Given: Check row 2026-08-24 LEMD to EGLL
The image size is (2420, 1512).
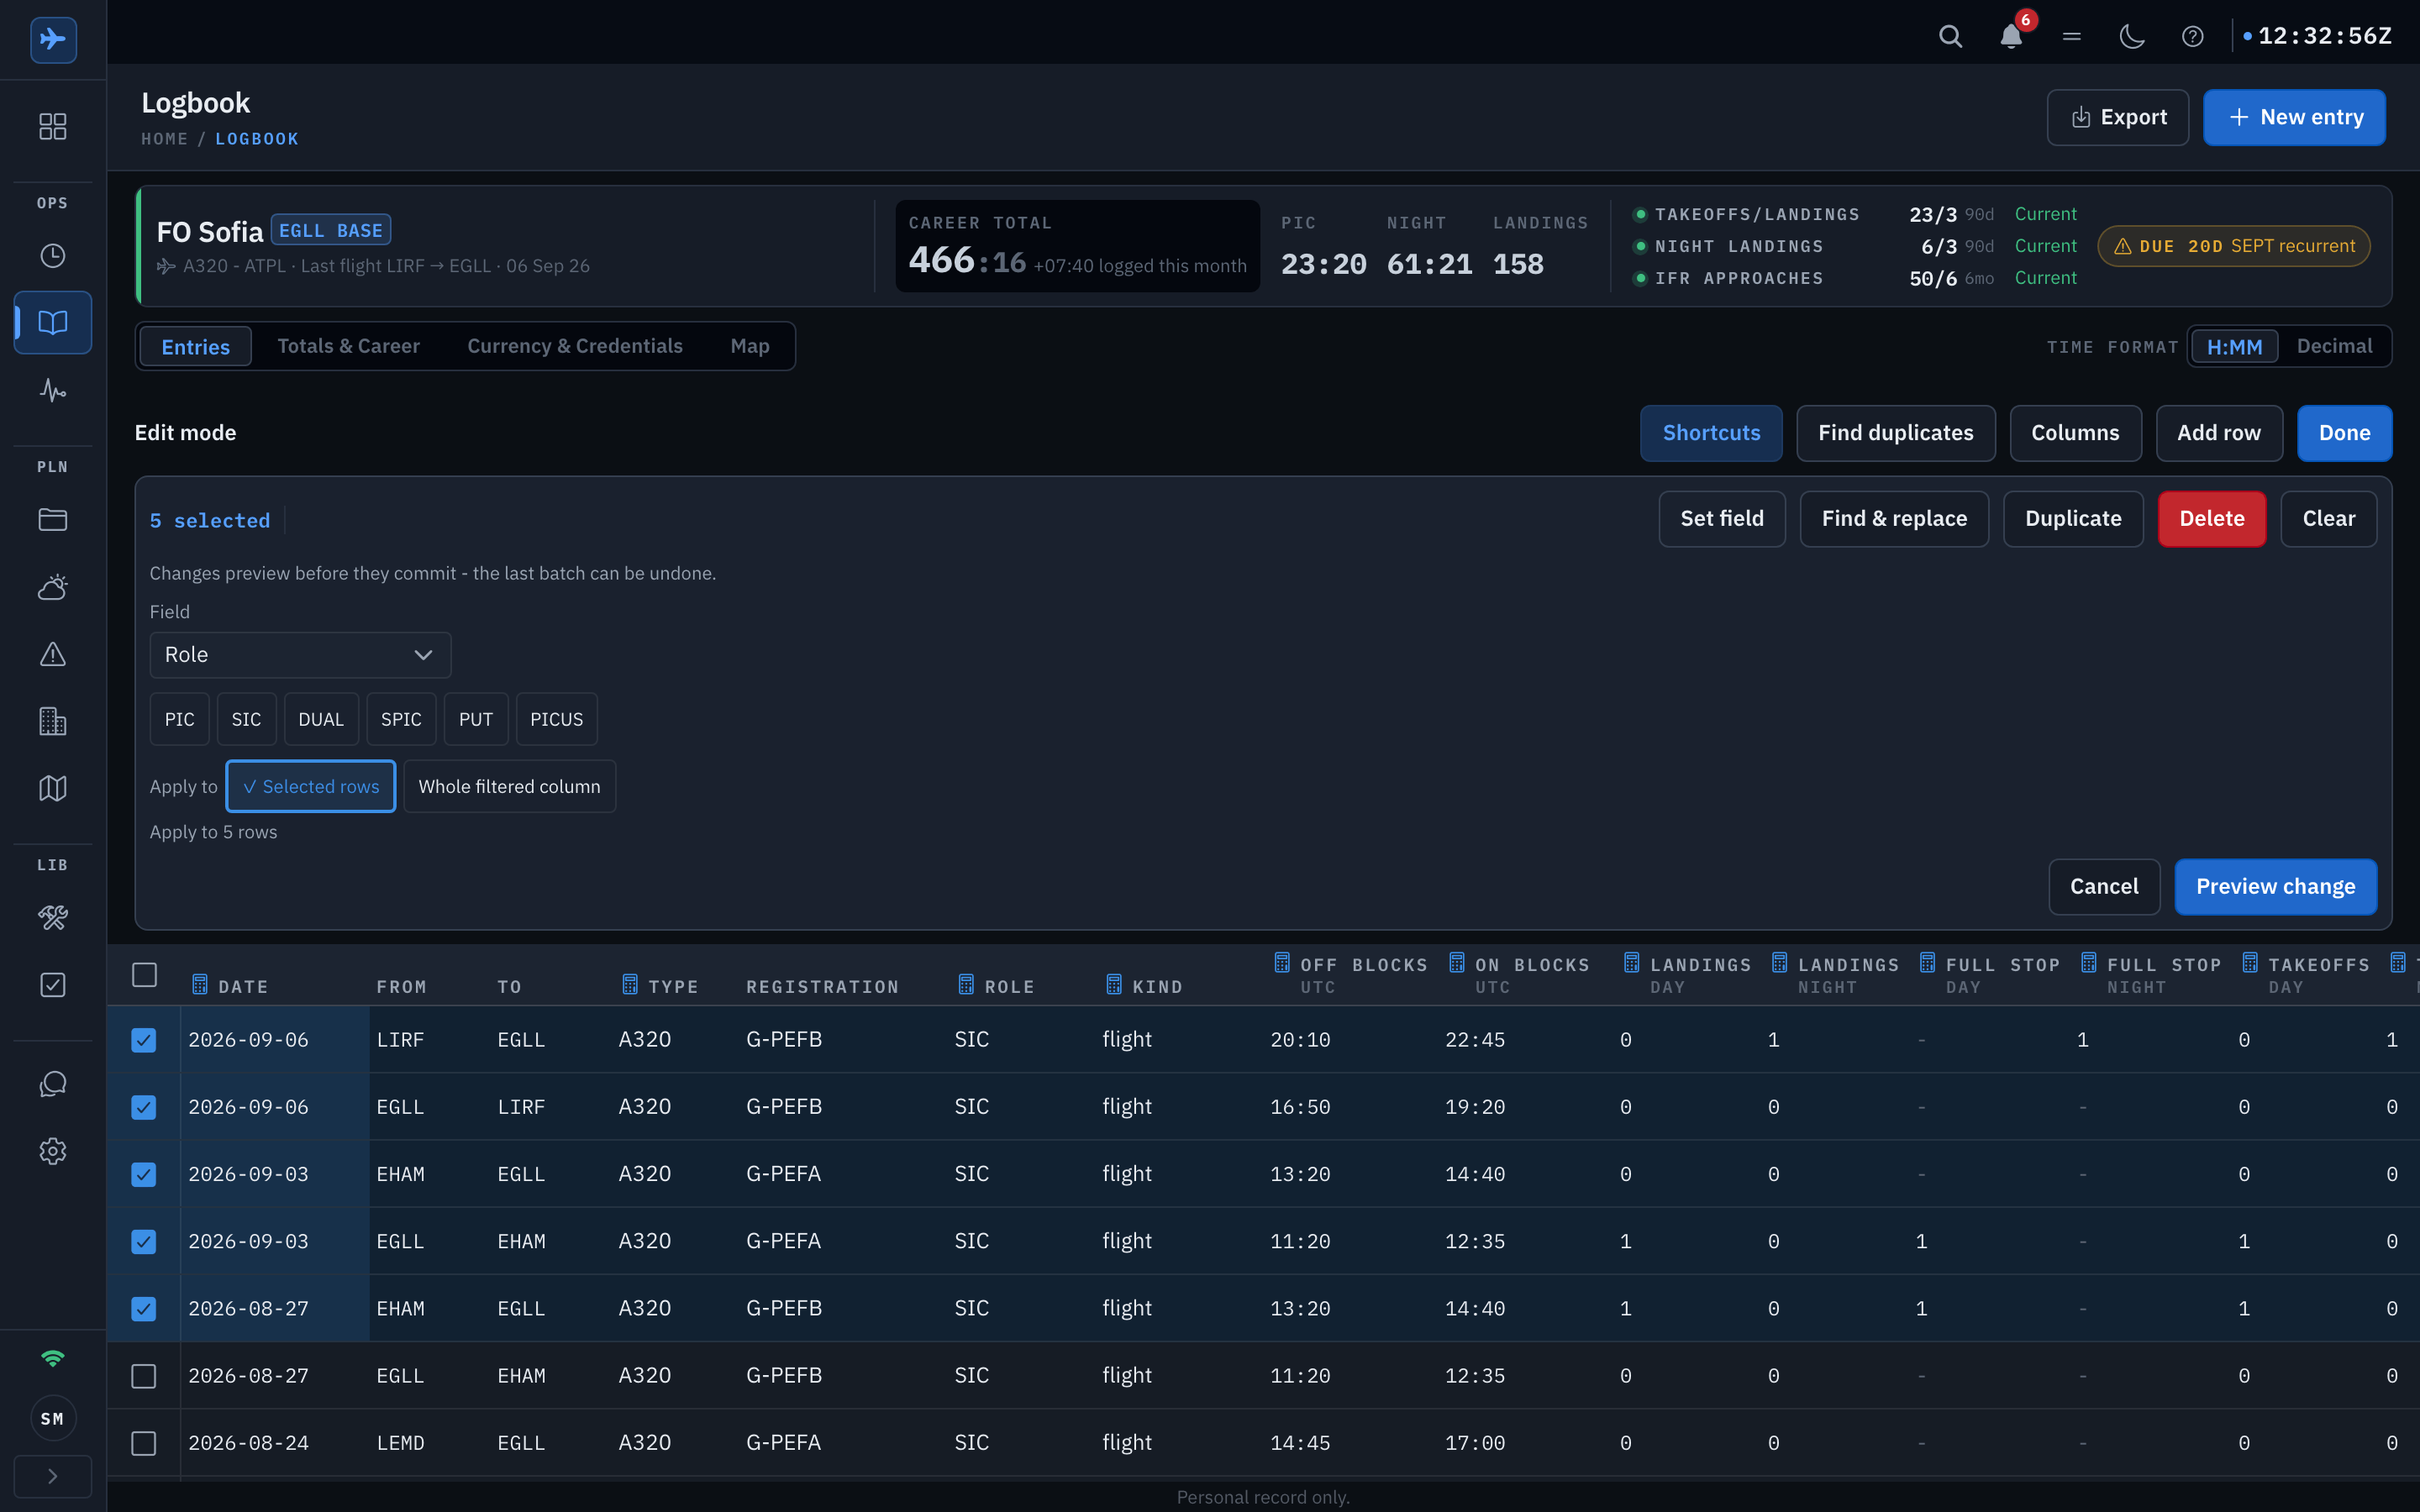Looking at the screenshot, I should [144, 1443].
